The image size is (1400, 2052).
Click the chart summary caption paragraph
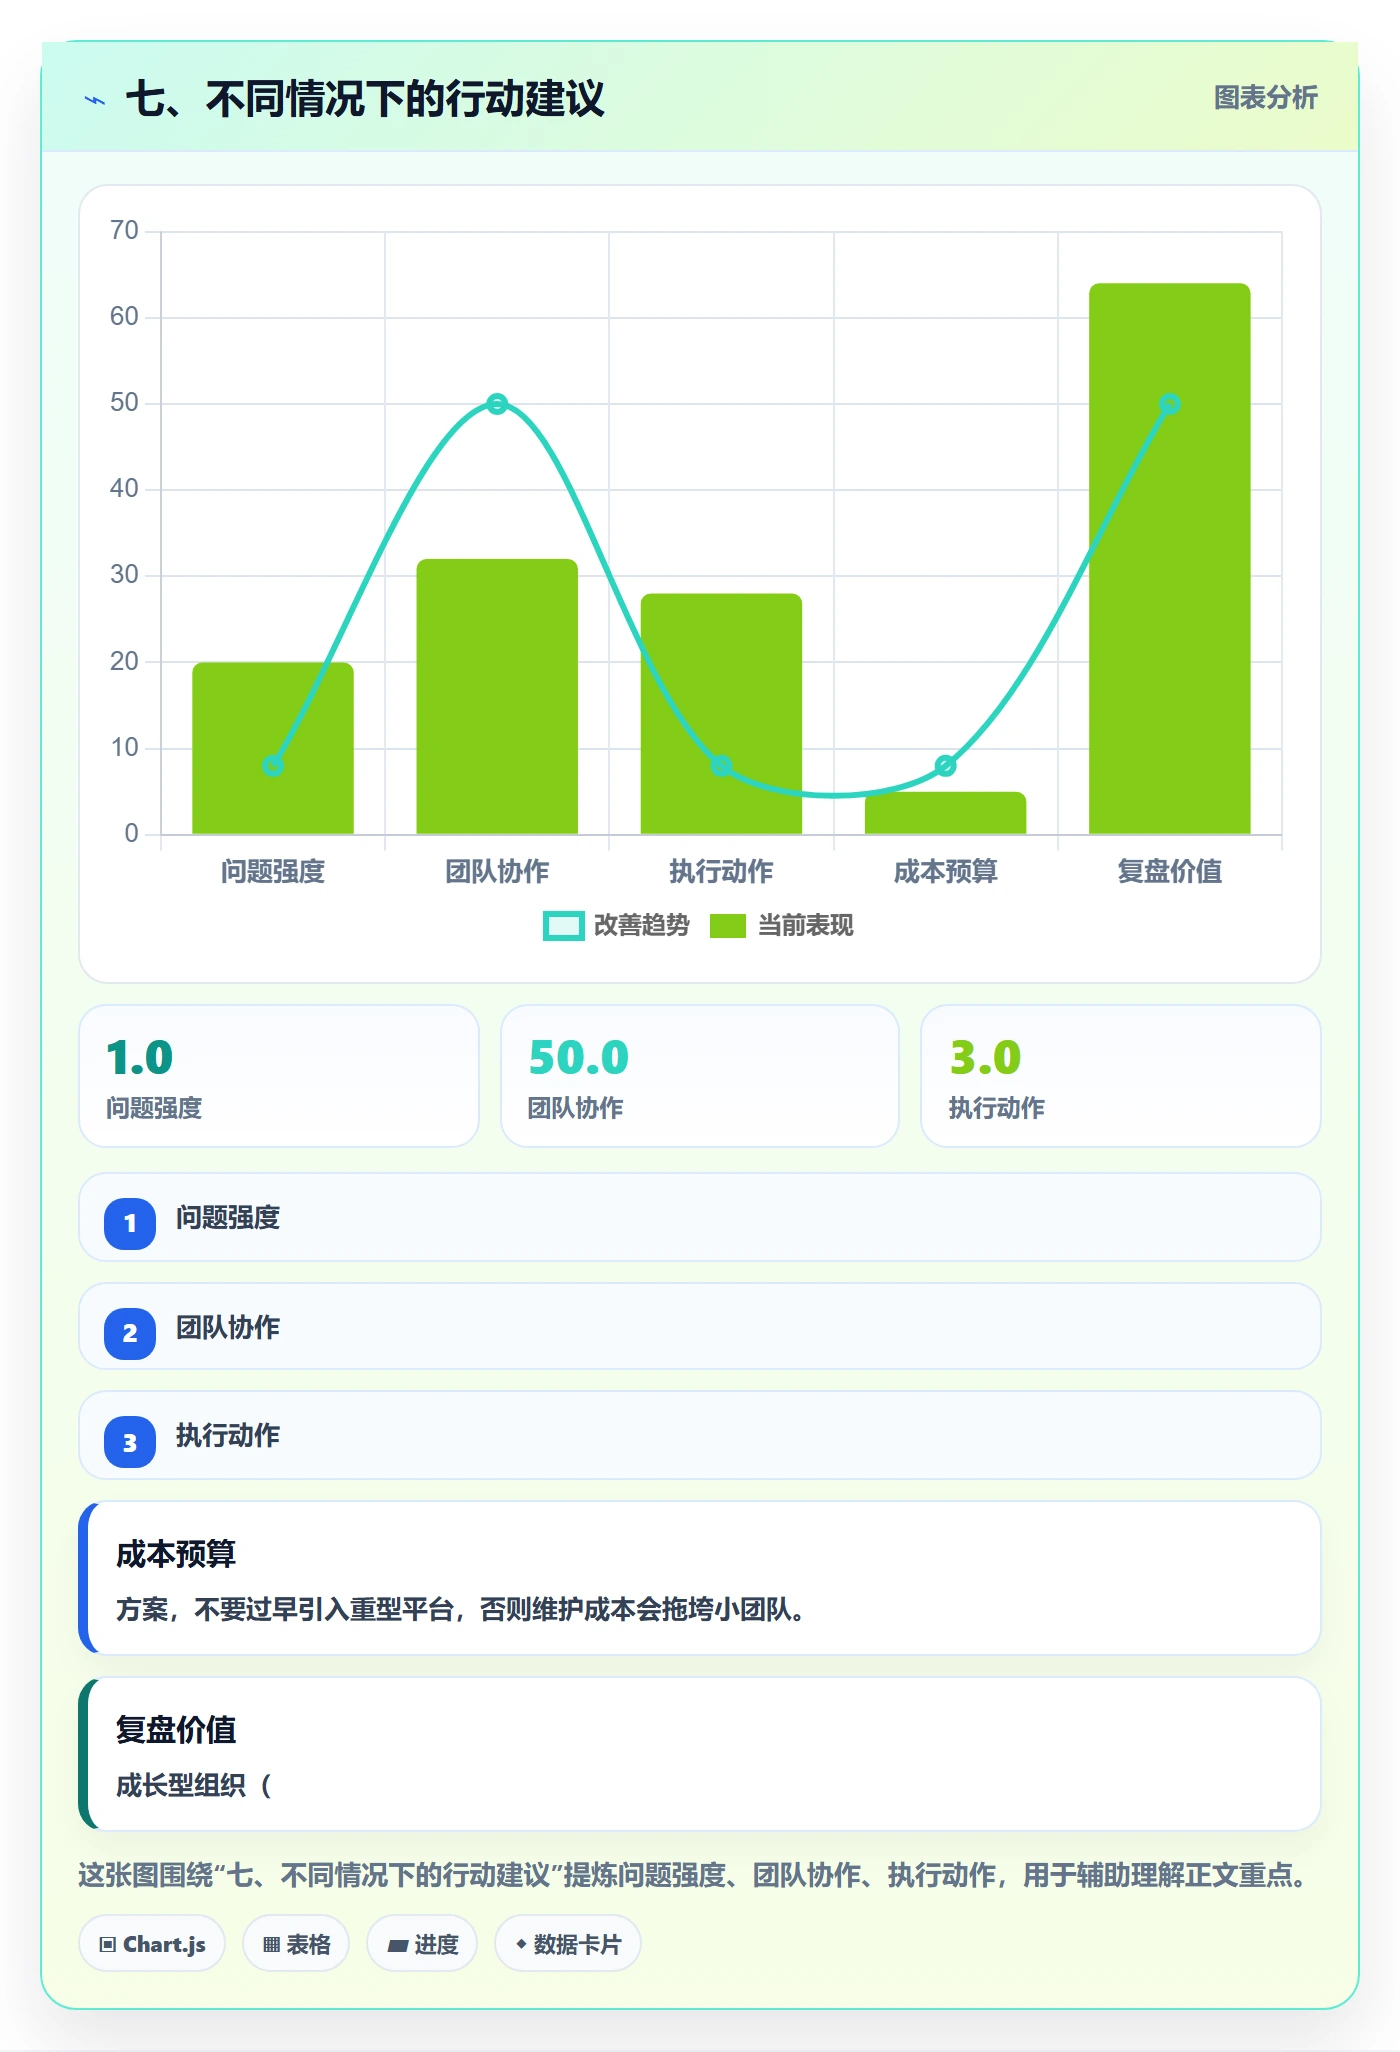(x=694, y=1875)
